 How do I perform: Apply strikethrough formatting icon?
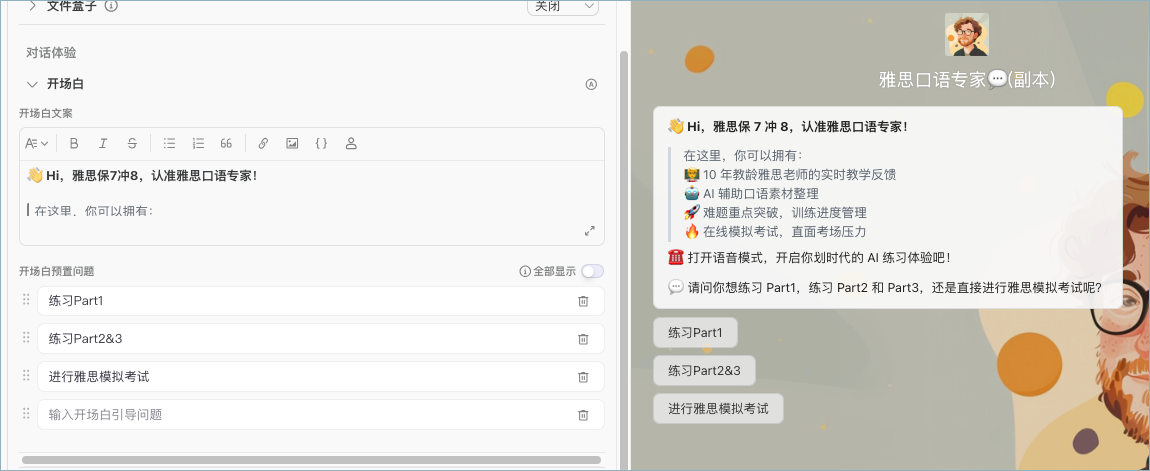(132, 144)
